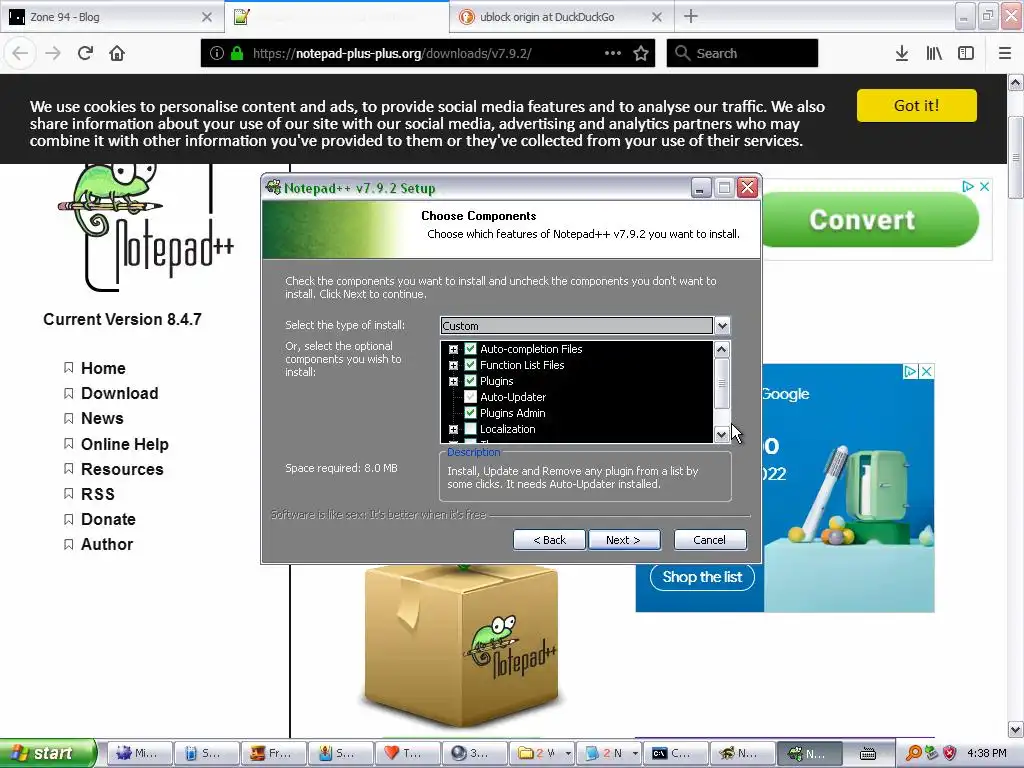Toggle the Auto-completion Files checkbox
The width and height of the screenshot is (1024, 768).
[x=470, y=349]
